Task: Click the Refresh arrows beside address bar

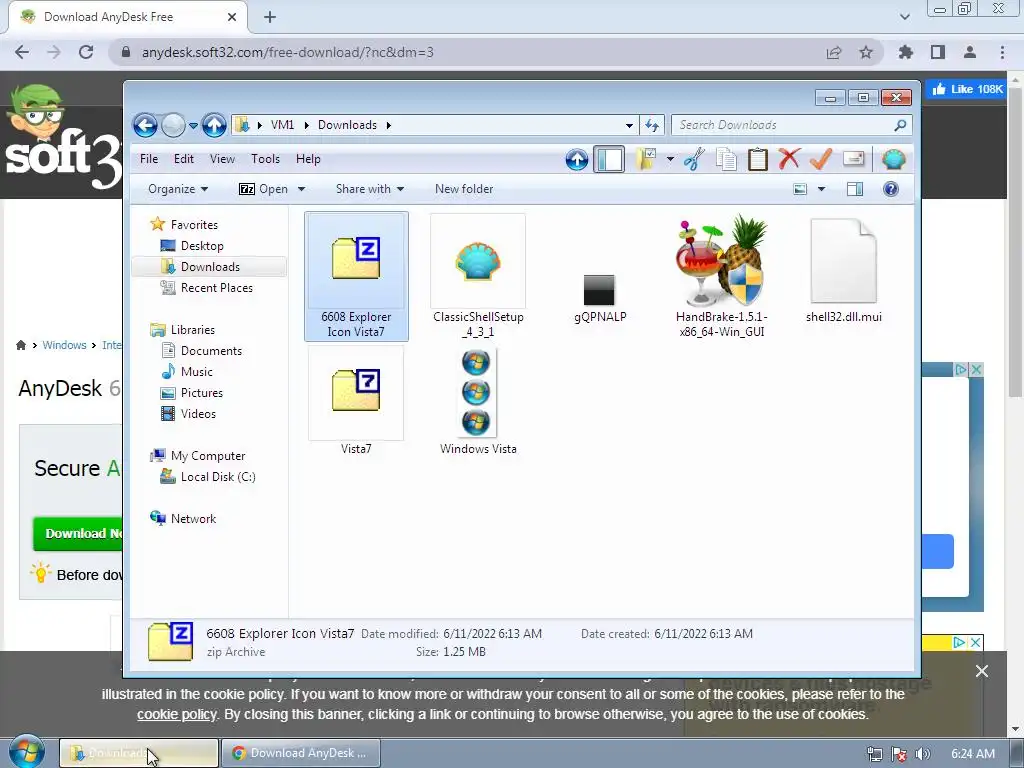Action: point(652,125)
